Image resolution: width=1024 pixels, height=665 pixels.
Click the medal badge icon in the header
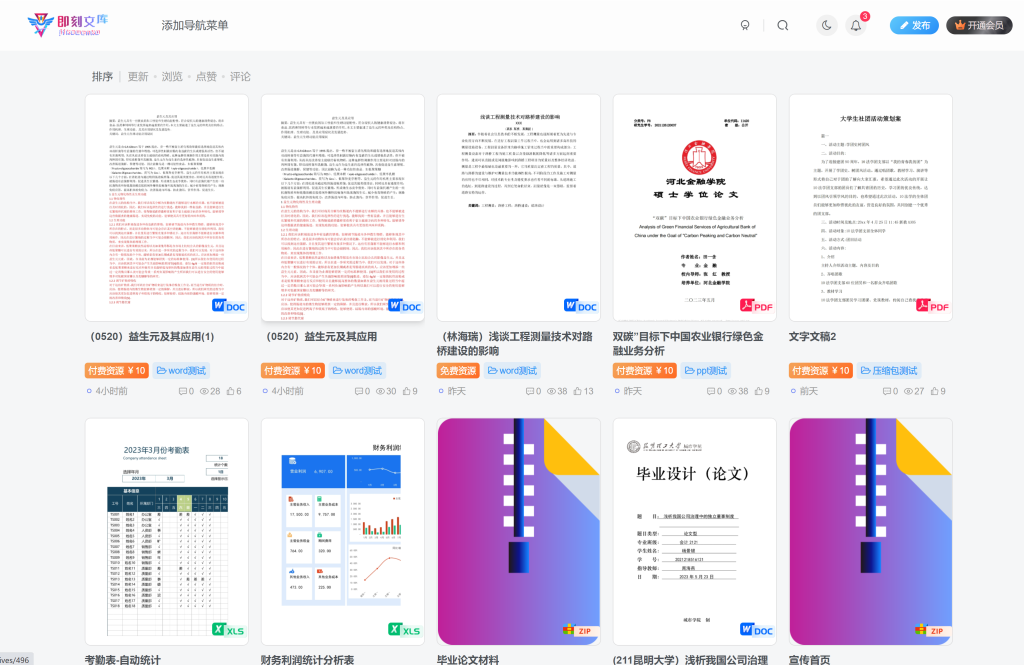[x=746, y=25]
